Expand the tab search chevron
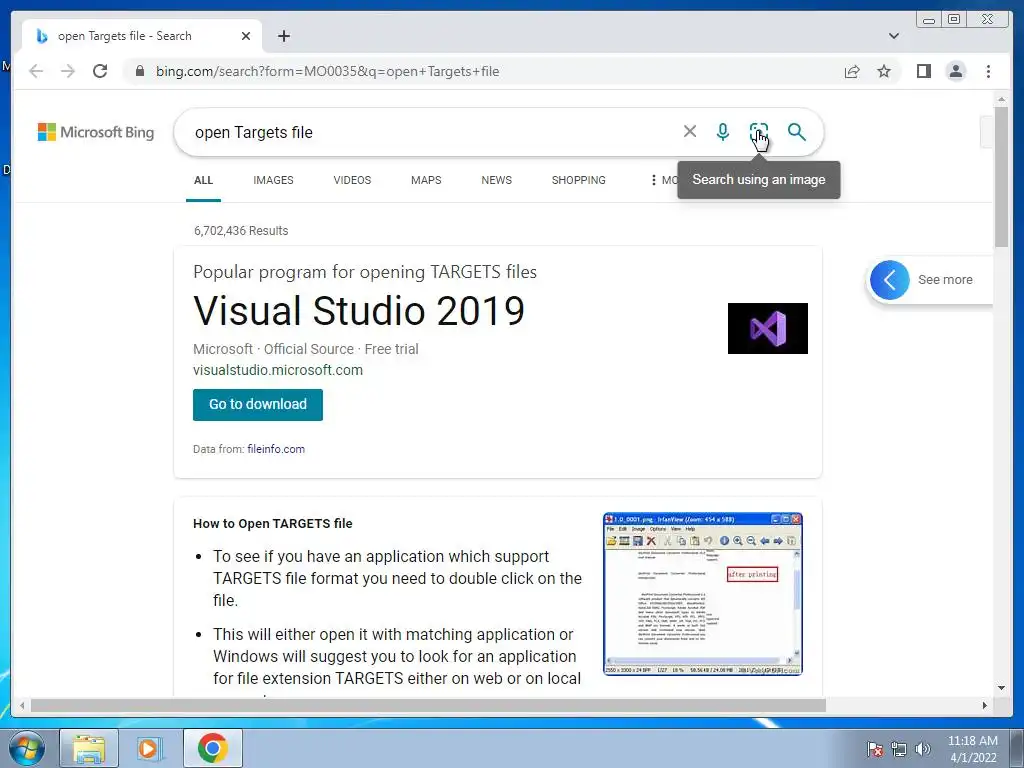The width and height of the screenshot is (1024, 768). [894, 36]
